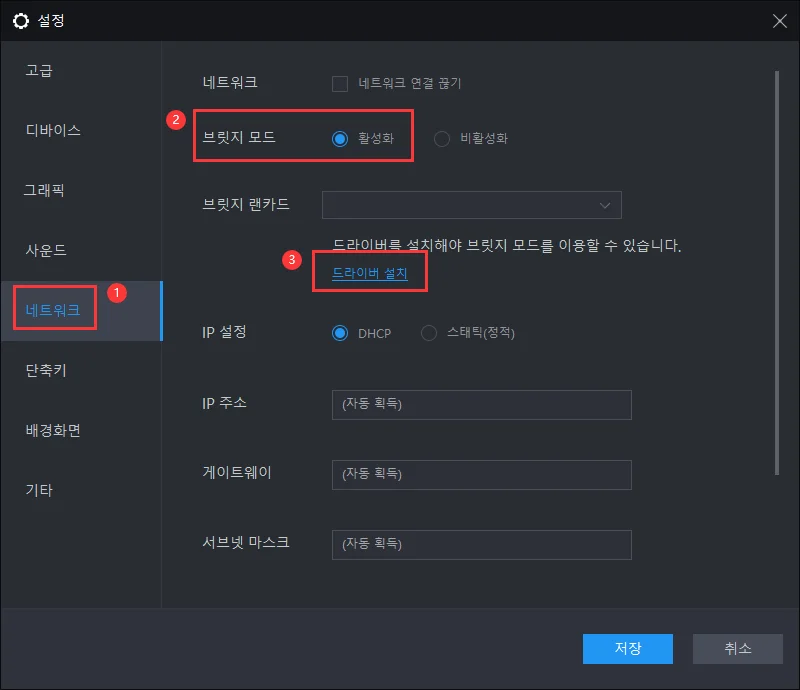
Task: Click the 설정 title text
Action: pos(51,21)
